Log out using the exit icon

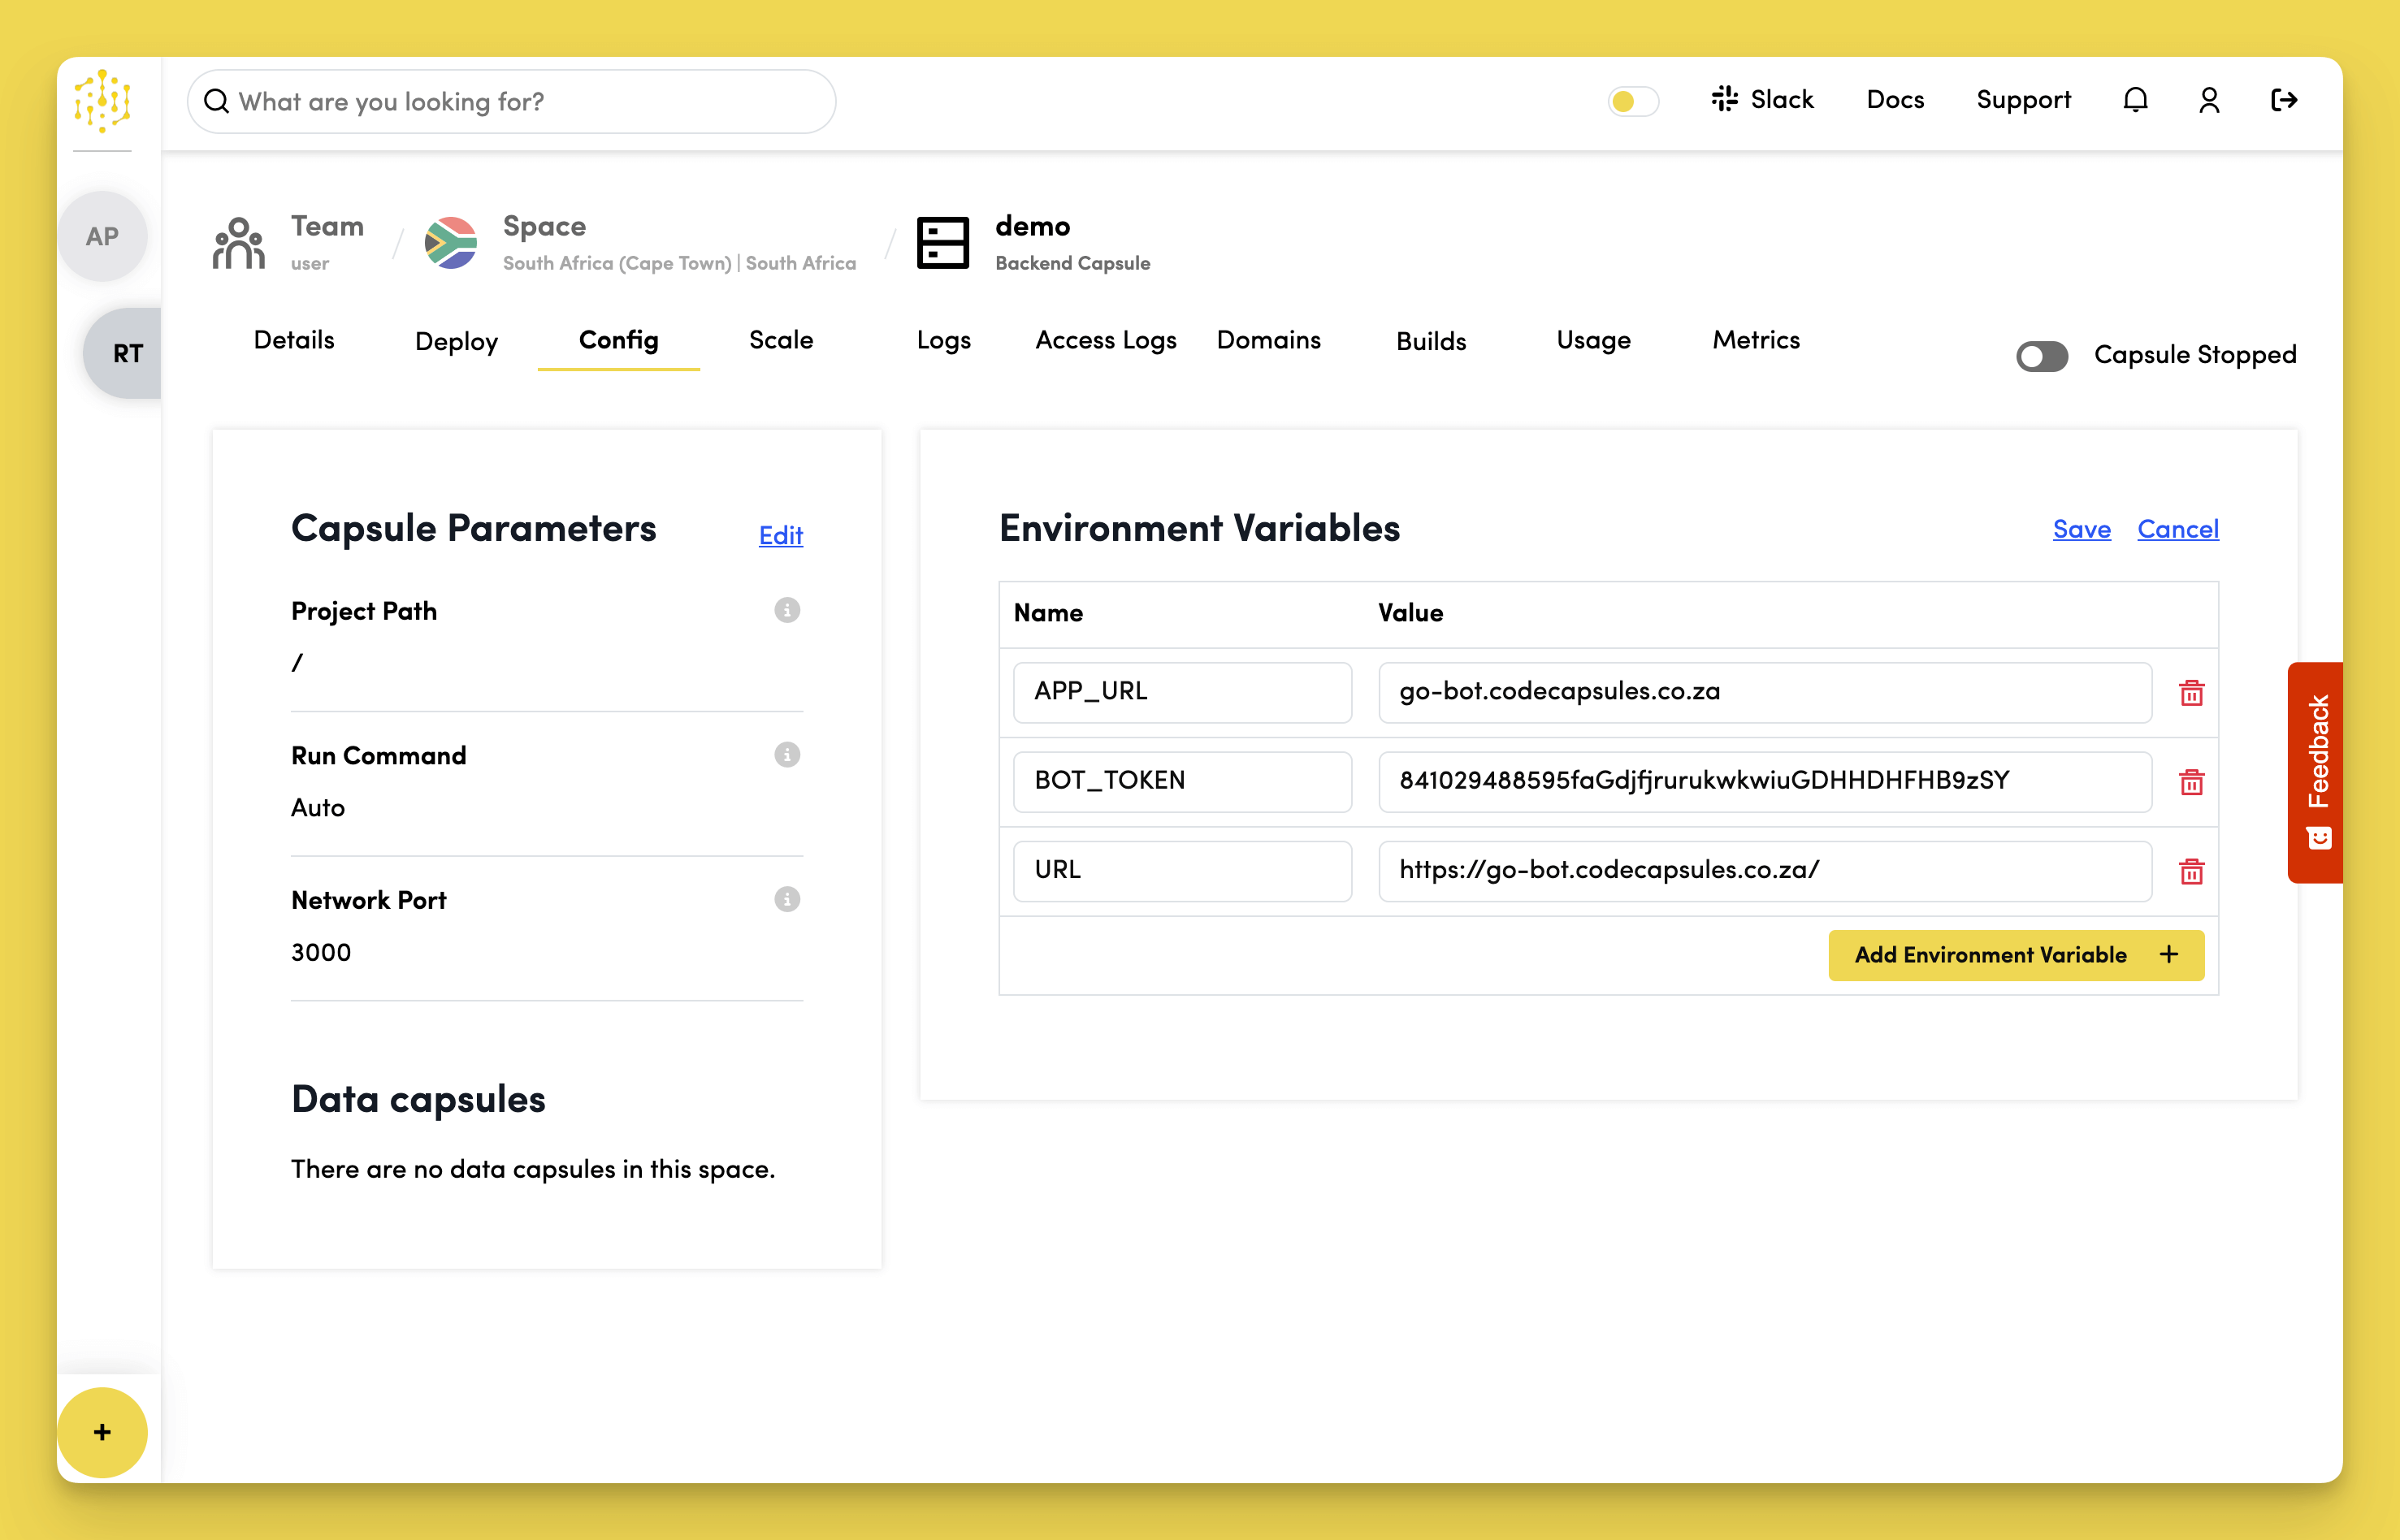pyautogui.click(x=2284, y=100)
